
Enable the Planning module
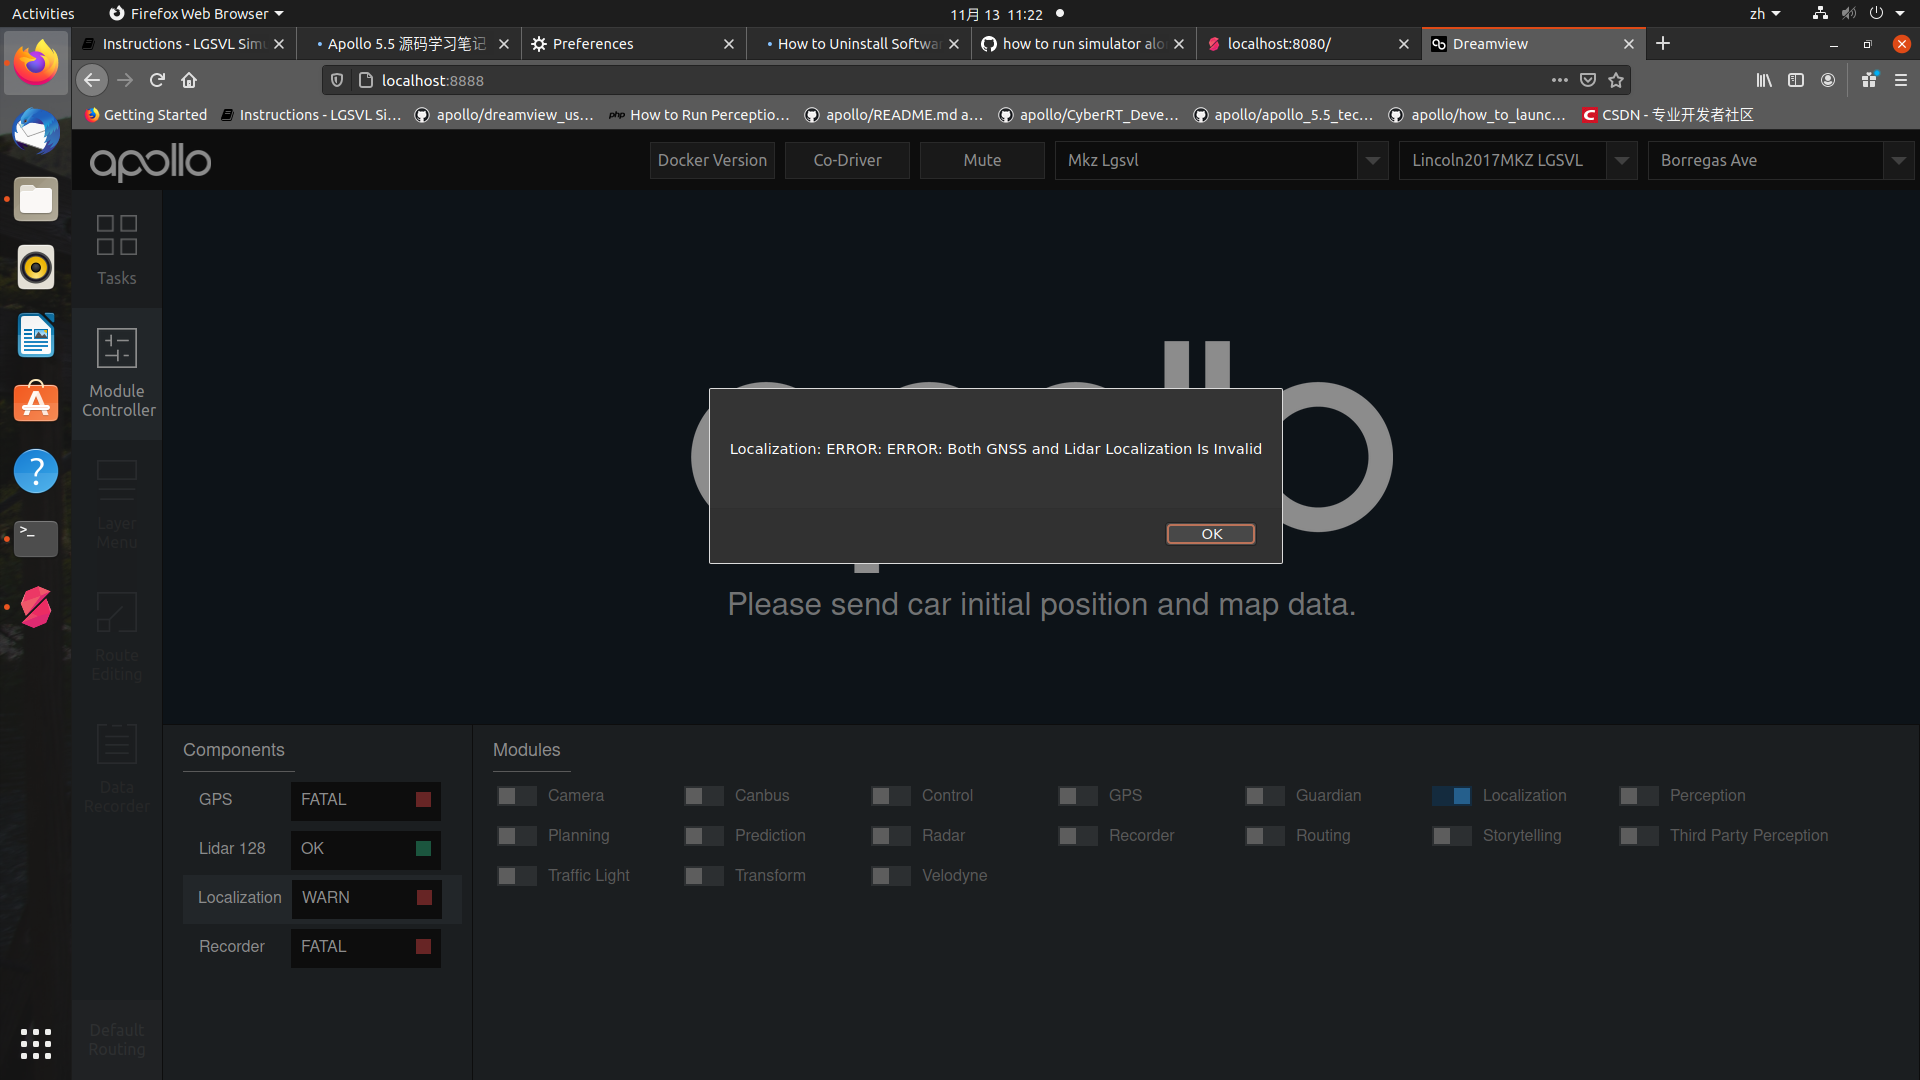(516, 835)
